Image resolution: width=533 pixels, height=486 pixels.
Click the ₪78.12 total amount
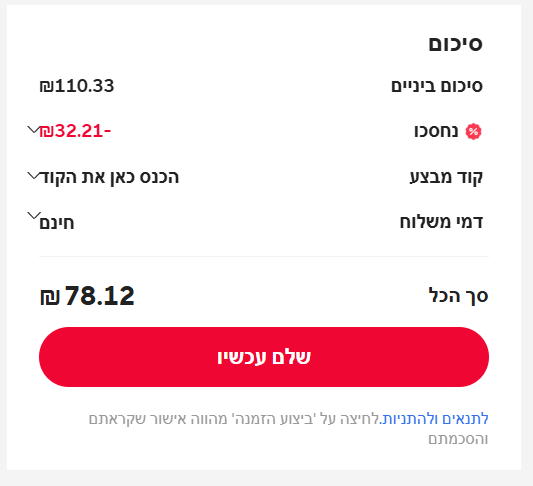(87, 295)
